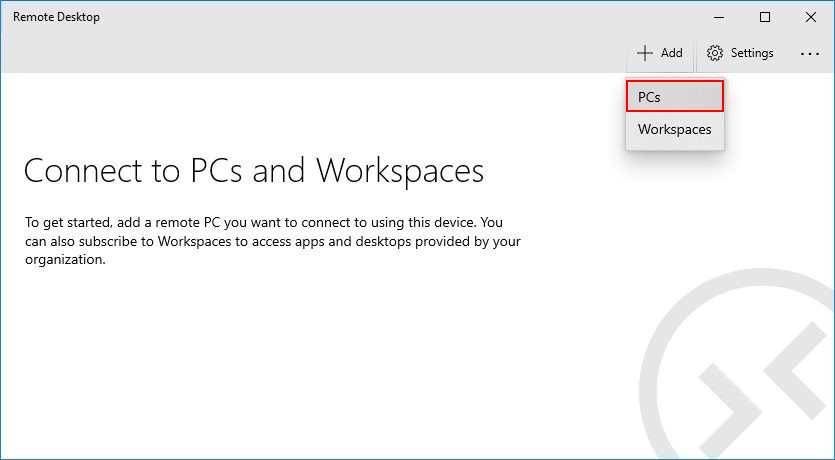Click the word "Workspaces" in the large heading

pos(400,171)
